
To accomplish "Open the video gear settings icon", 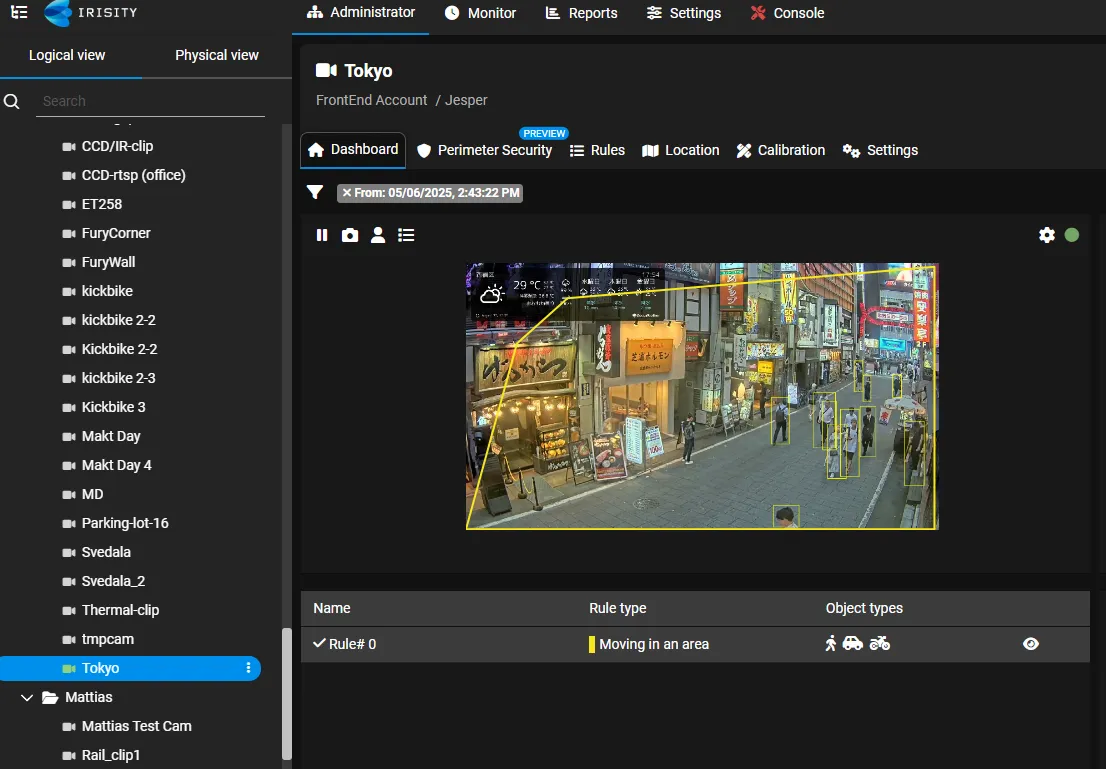I will click(x=1047, y=235).
